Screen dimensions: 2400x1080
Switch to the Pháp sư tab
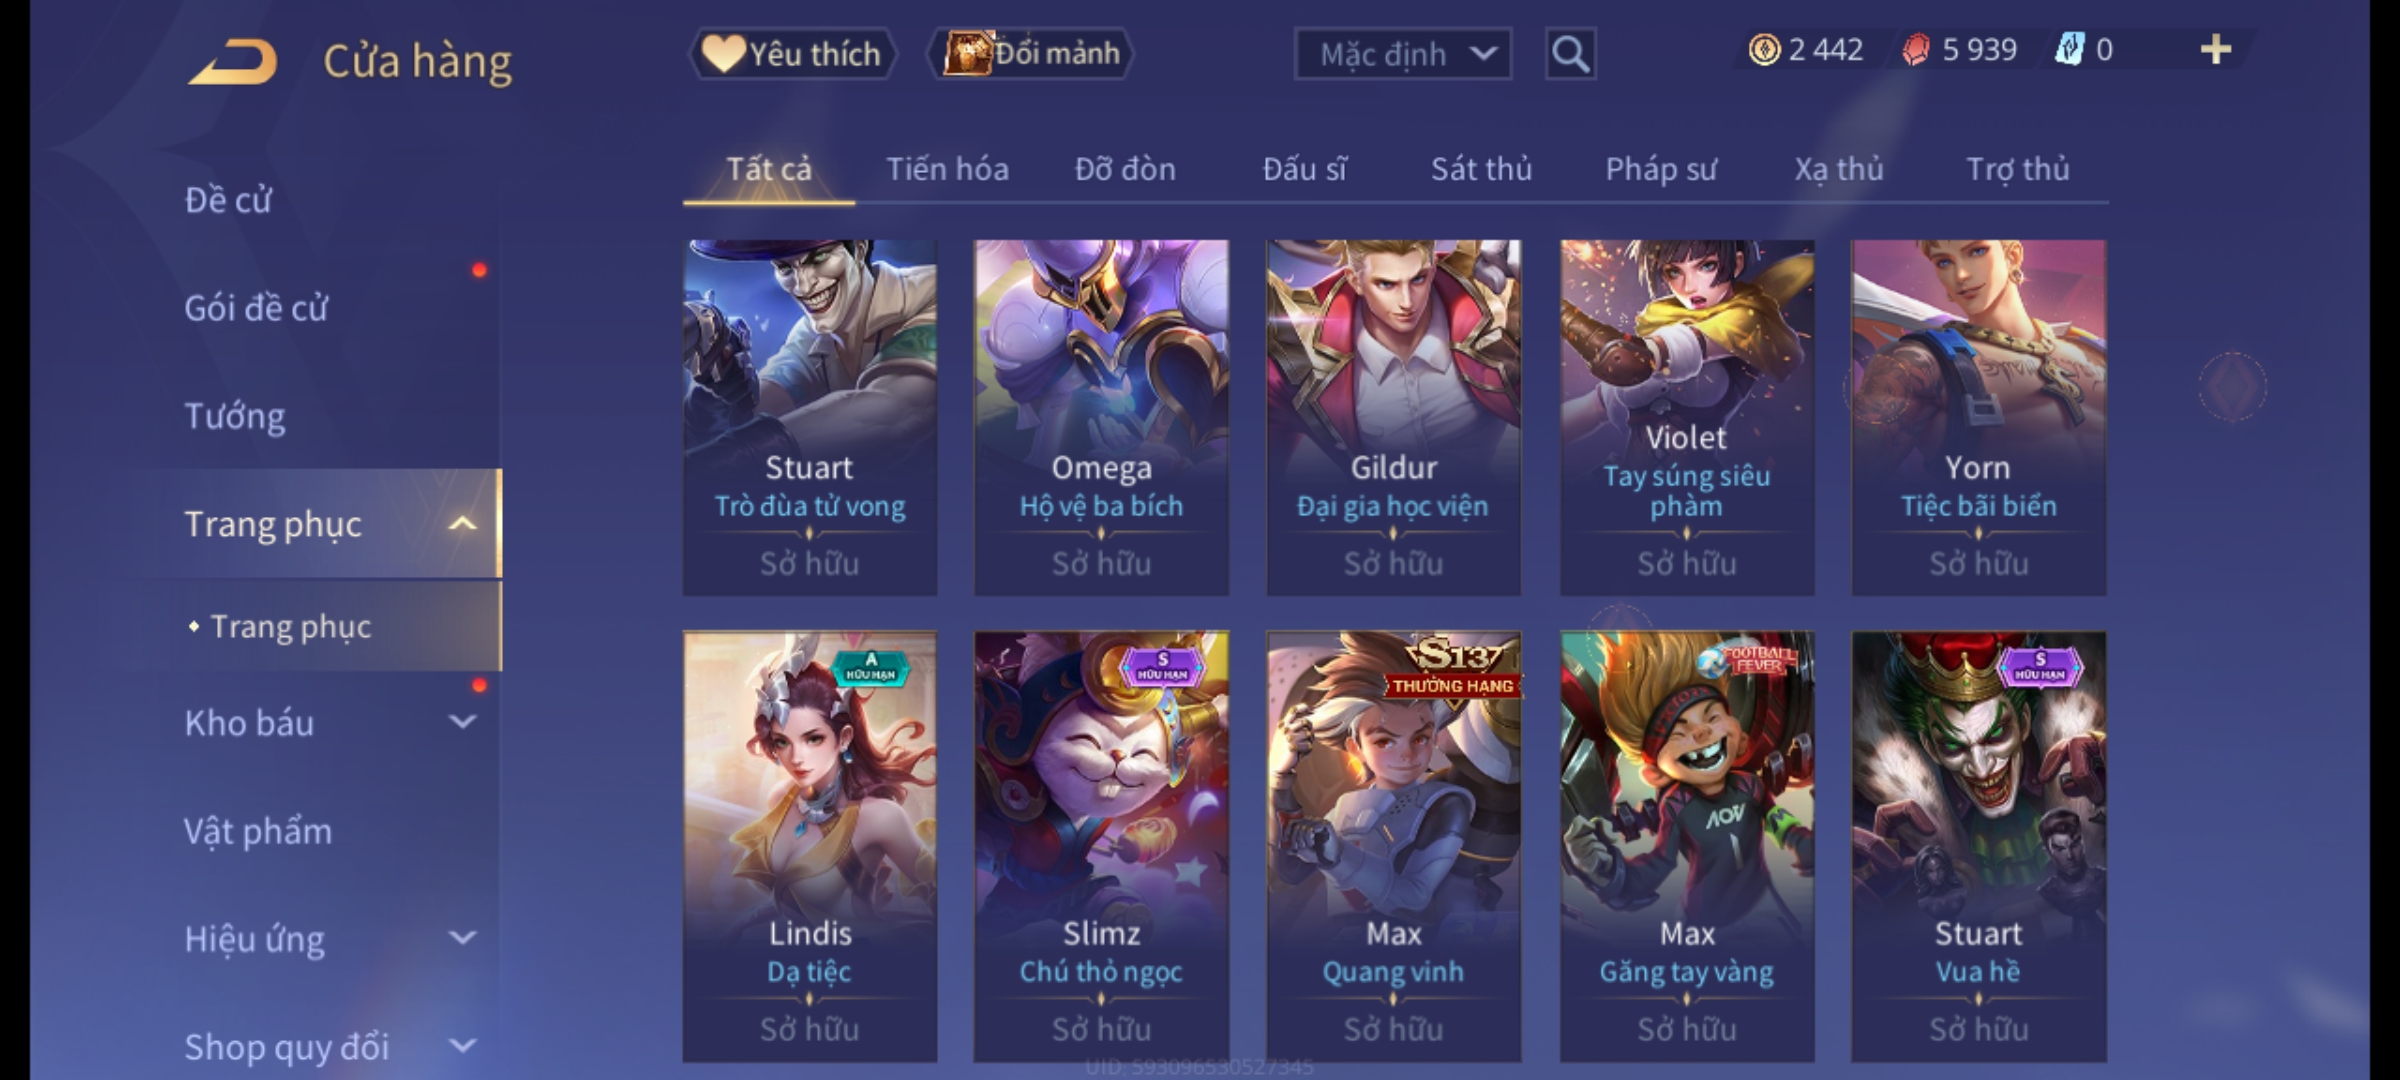coord(1661,169)
